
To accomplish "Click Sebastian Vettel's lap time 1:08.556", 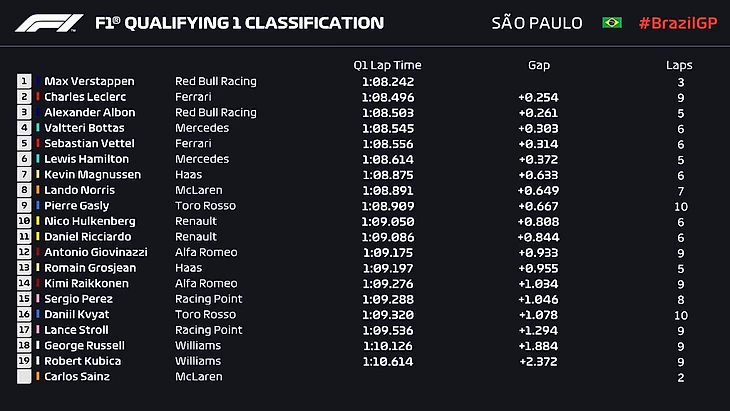I will click(x=387, y=143).
